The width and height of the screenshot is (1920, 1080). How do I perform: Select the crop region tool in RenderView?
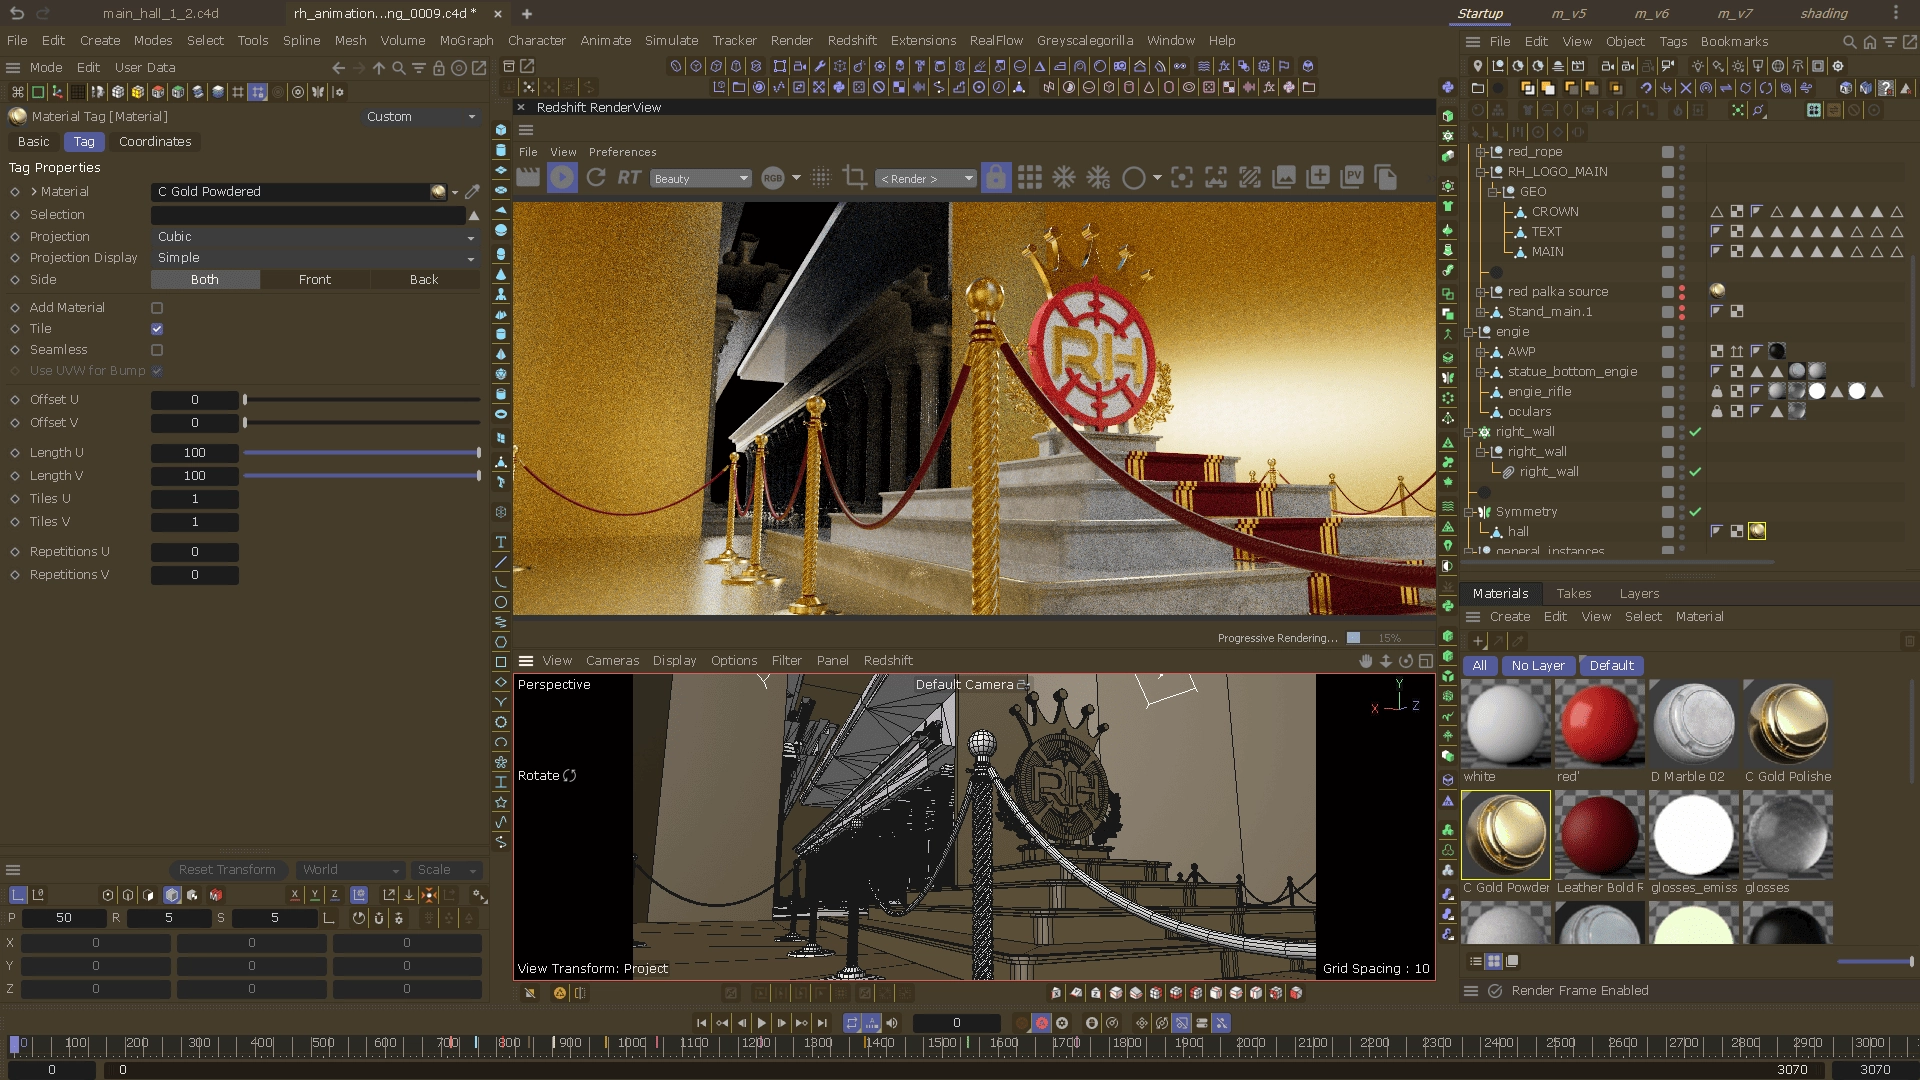coord(854,178)
